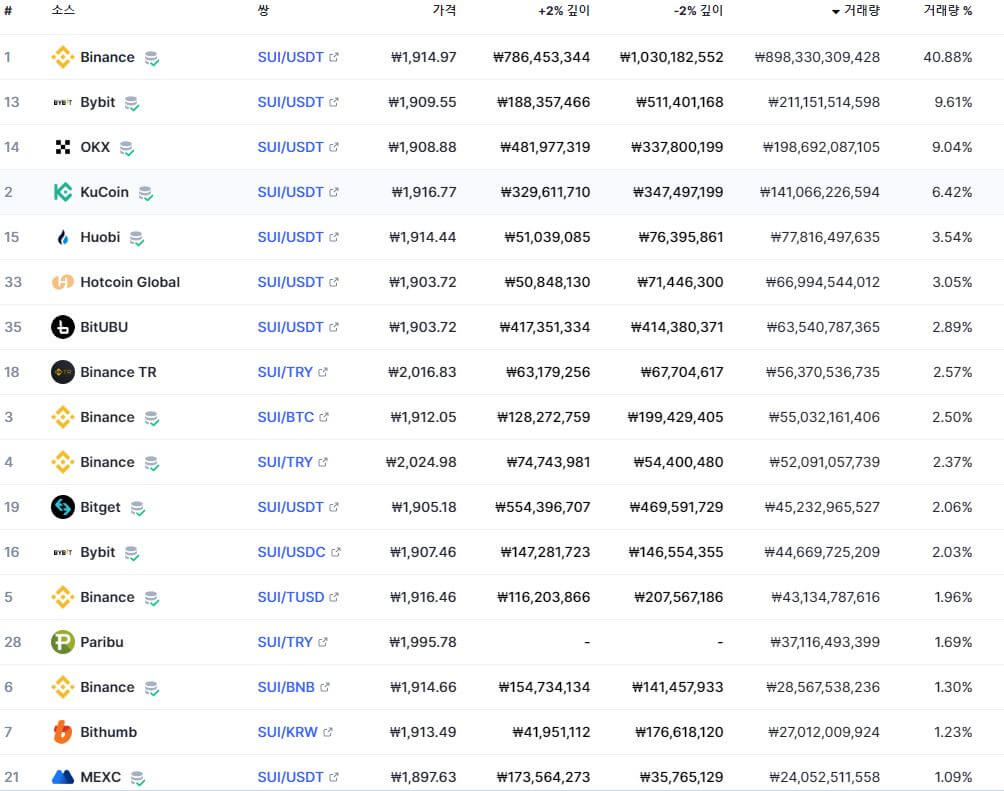Sort by the -2% 깊이 column header
The width and height of the screenshot is (1004, 791).
tap(699, 10)
